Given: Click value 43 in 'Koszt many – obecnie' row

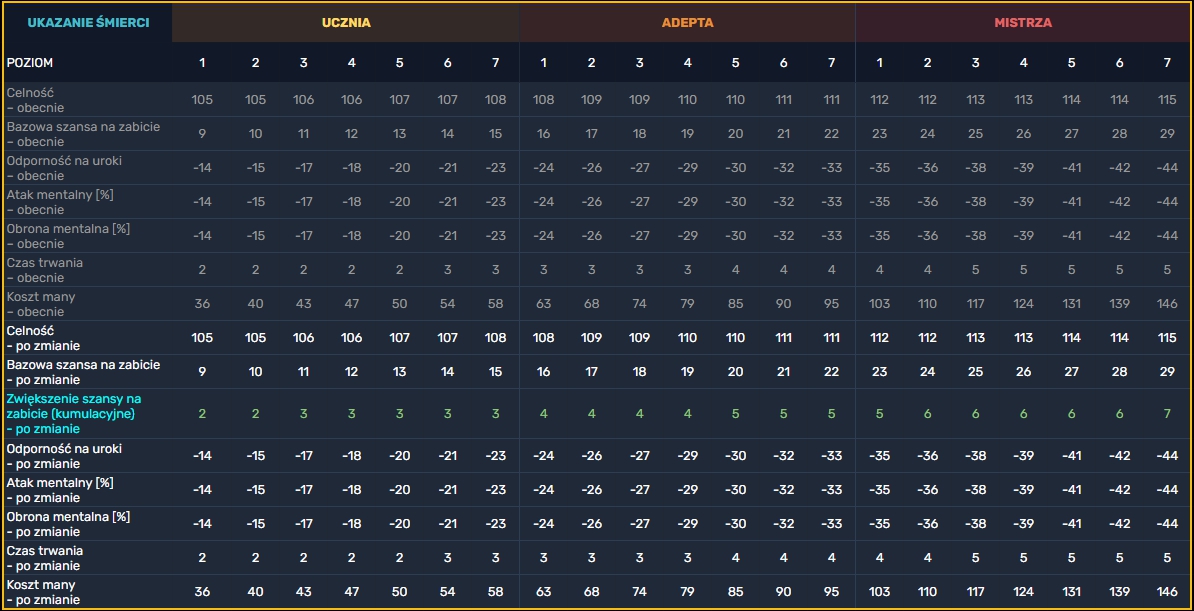Looking at the screenshot, I should (303, 303).
